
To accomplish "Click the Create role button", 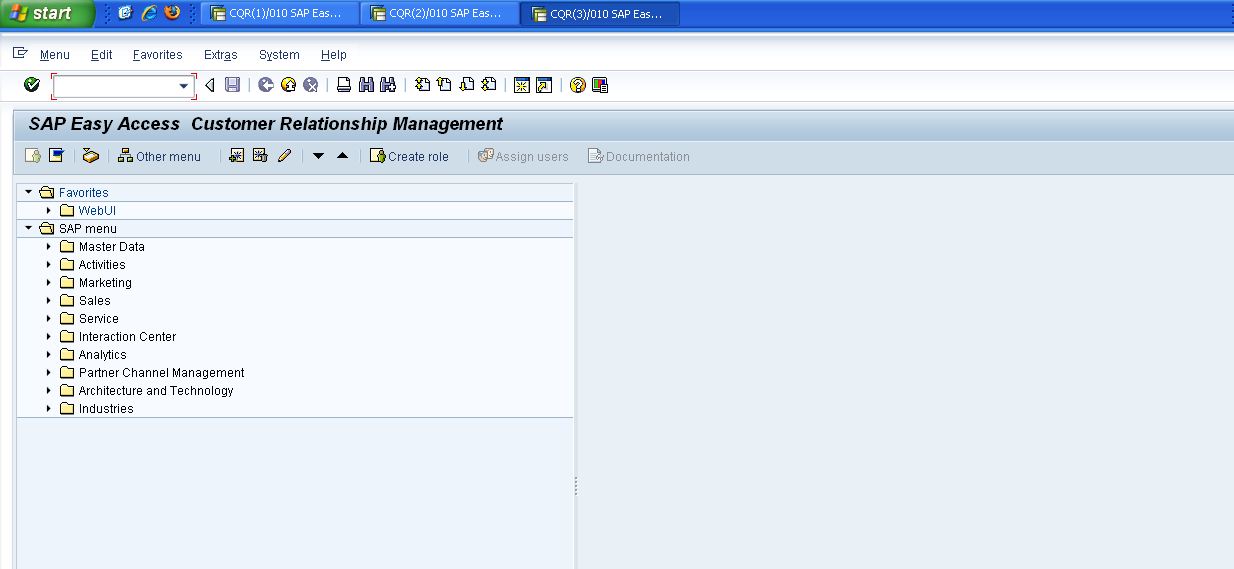I will [410, 156].
